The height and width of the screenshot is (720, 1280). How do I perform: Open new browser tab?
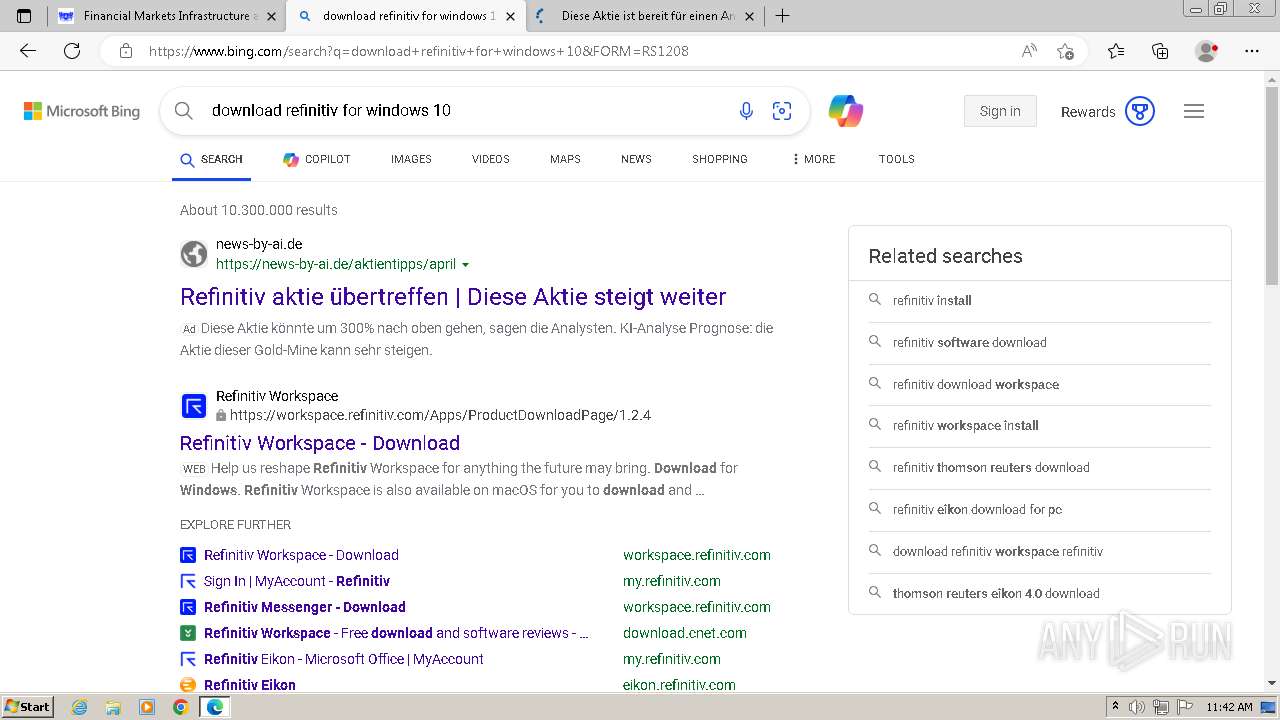tap(782, 16)
